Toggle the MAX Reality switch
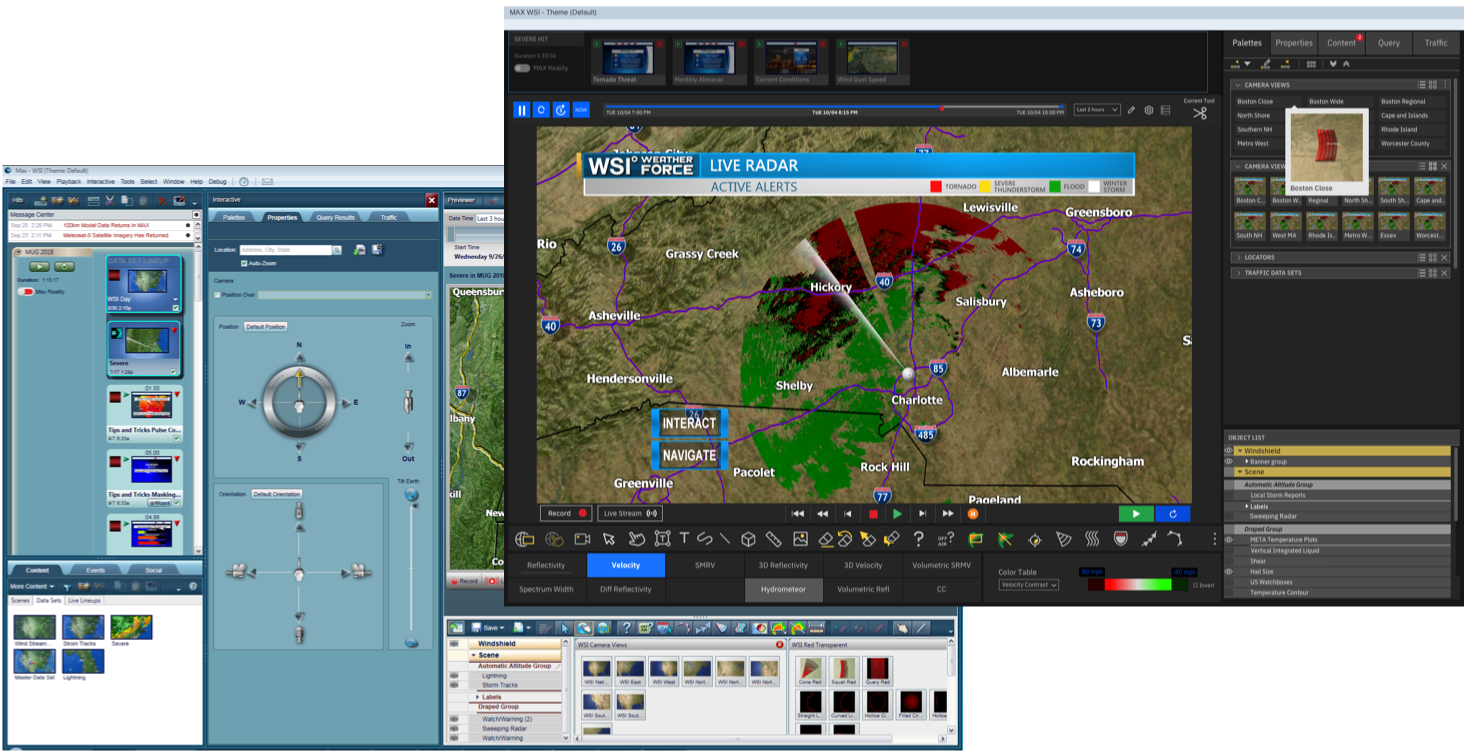This screenshot has height=752, width=1469. 522,68
